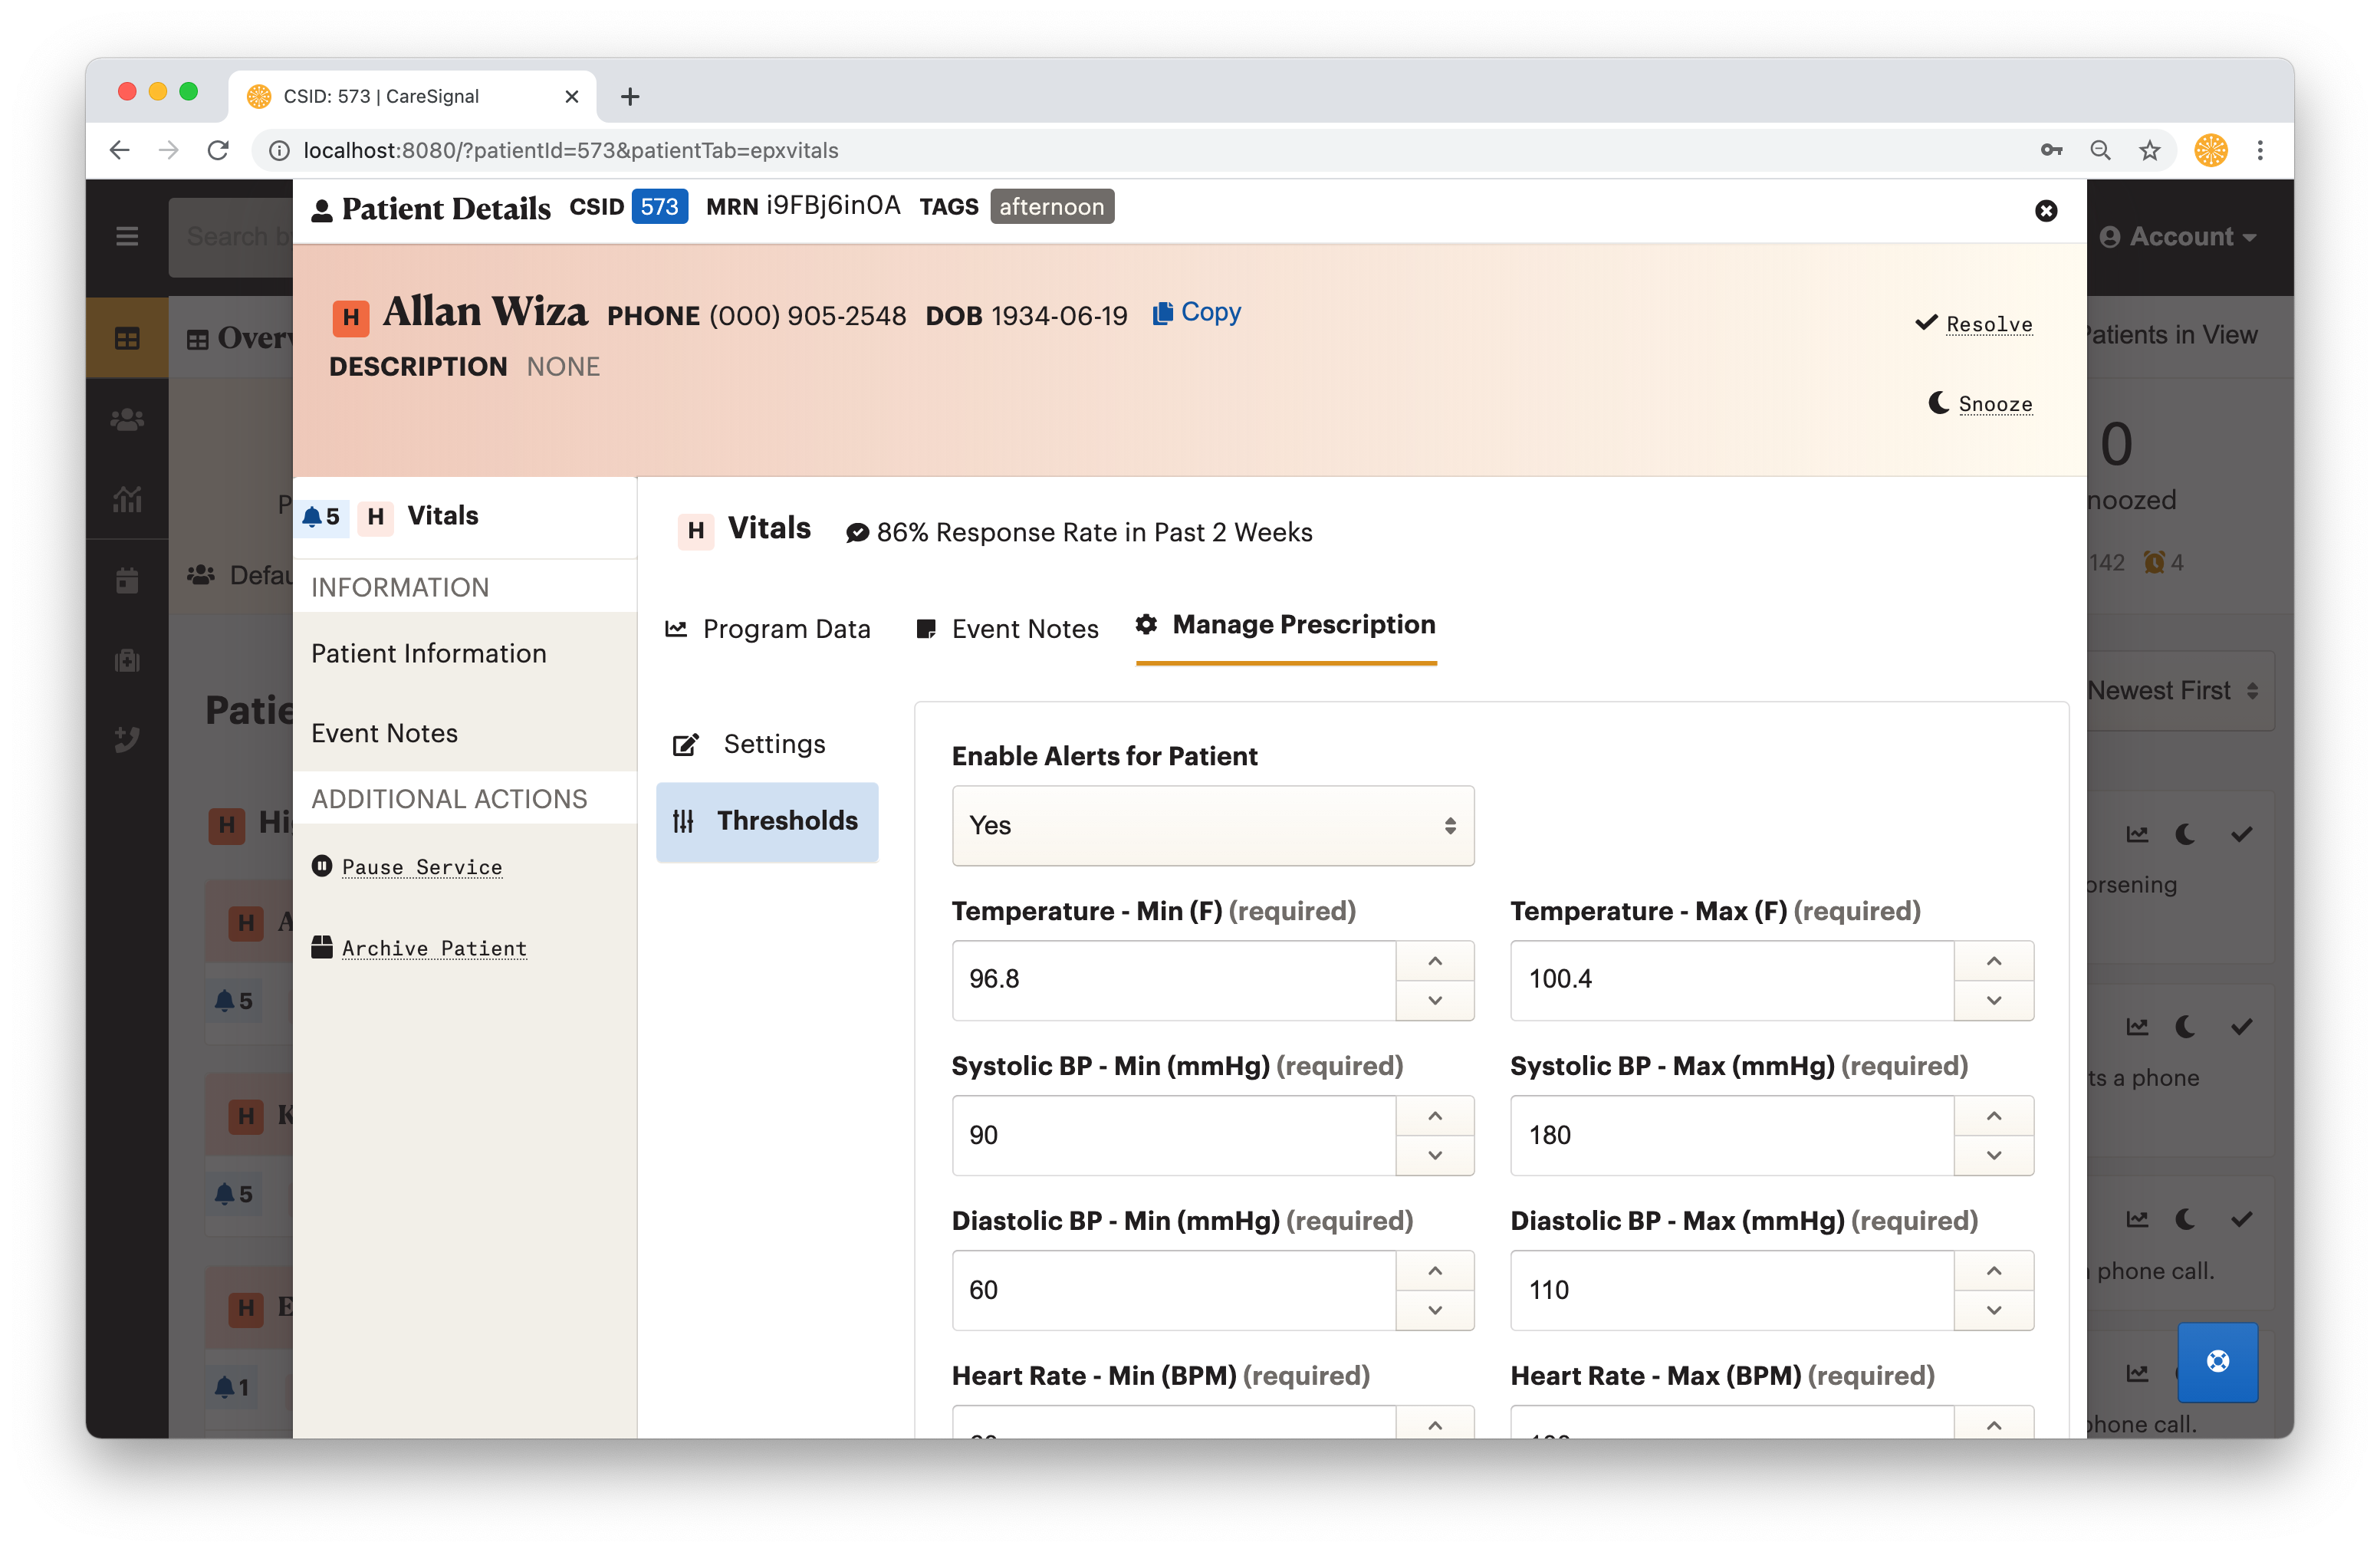Screen dimensions: 2380x1552
Task: Click resolve check on card mentioning worsening
Action: [2241, 834]
